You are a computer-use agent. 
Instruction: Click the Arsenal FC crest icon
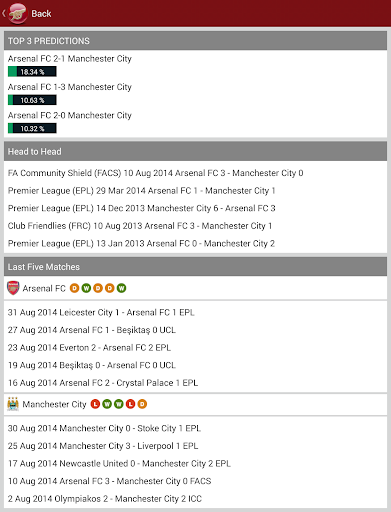coord(13,288)
